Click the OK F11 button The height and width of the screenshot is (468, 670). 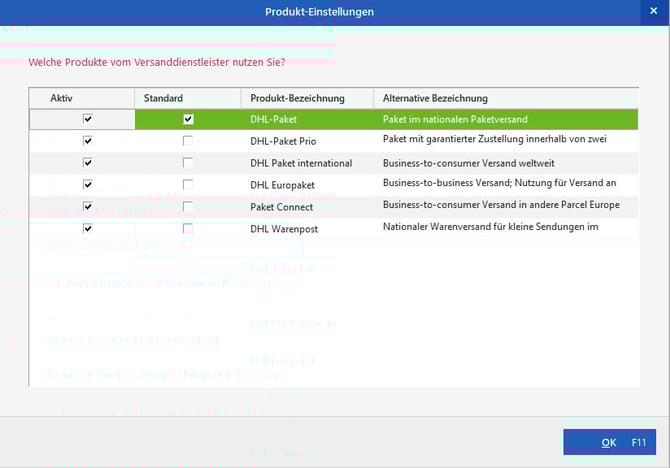(609, 441)
